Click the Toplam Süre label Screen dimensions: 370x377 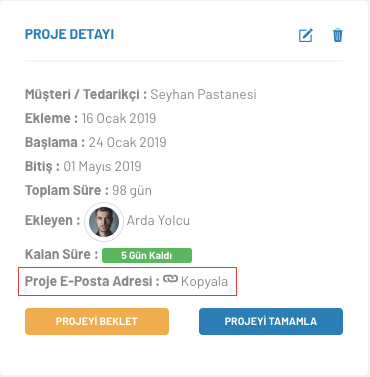point(67,190)
